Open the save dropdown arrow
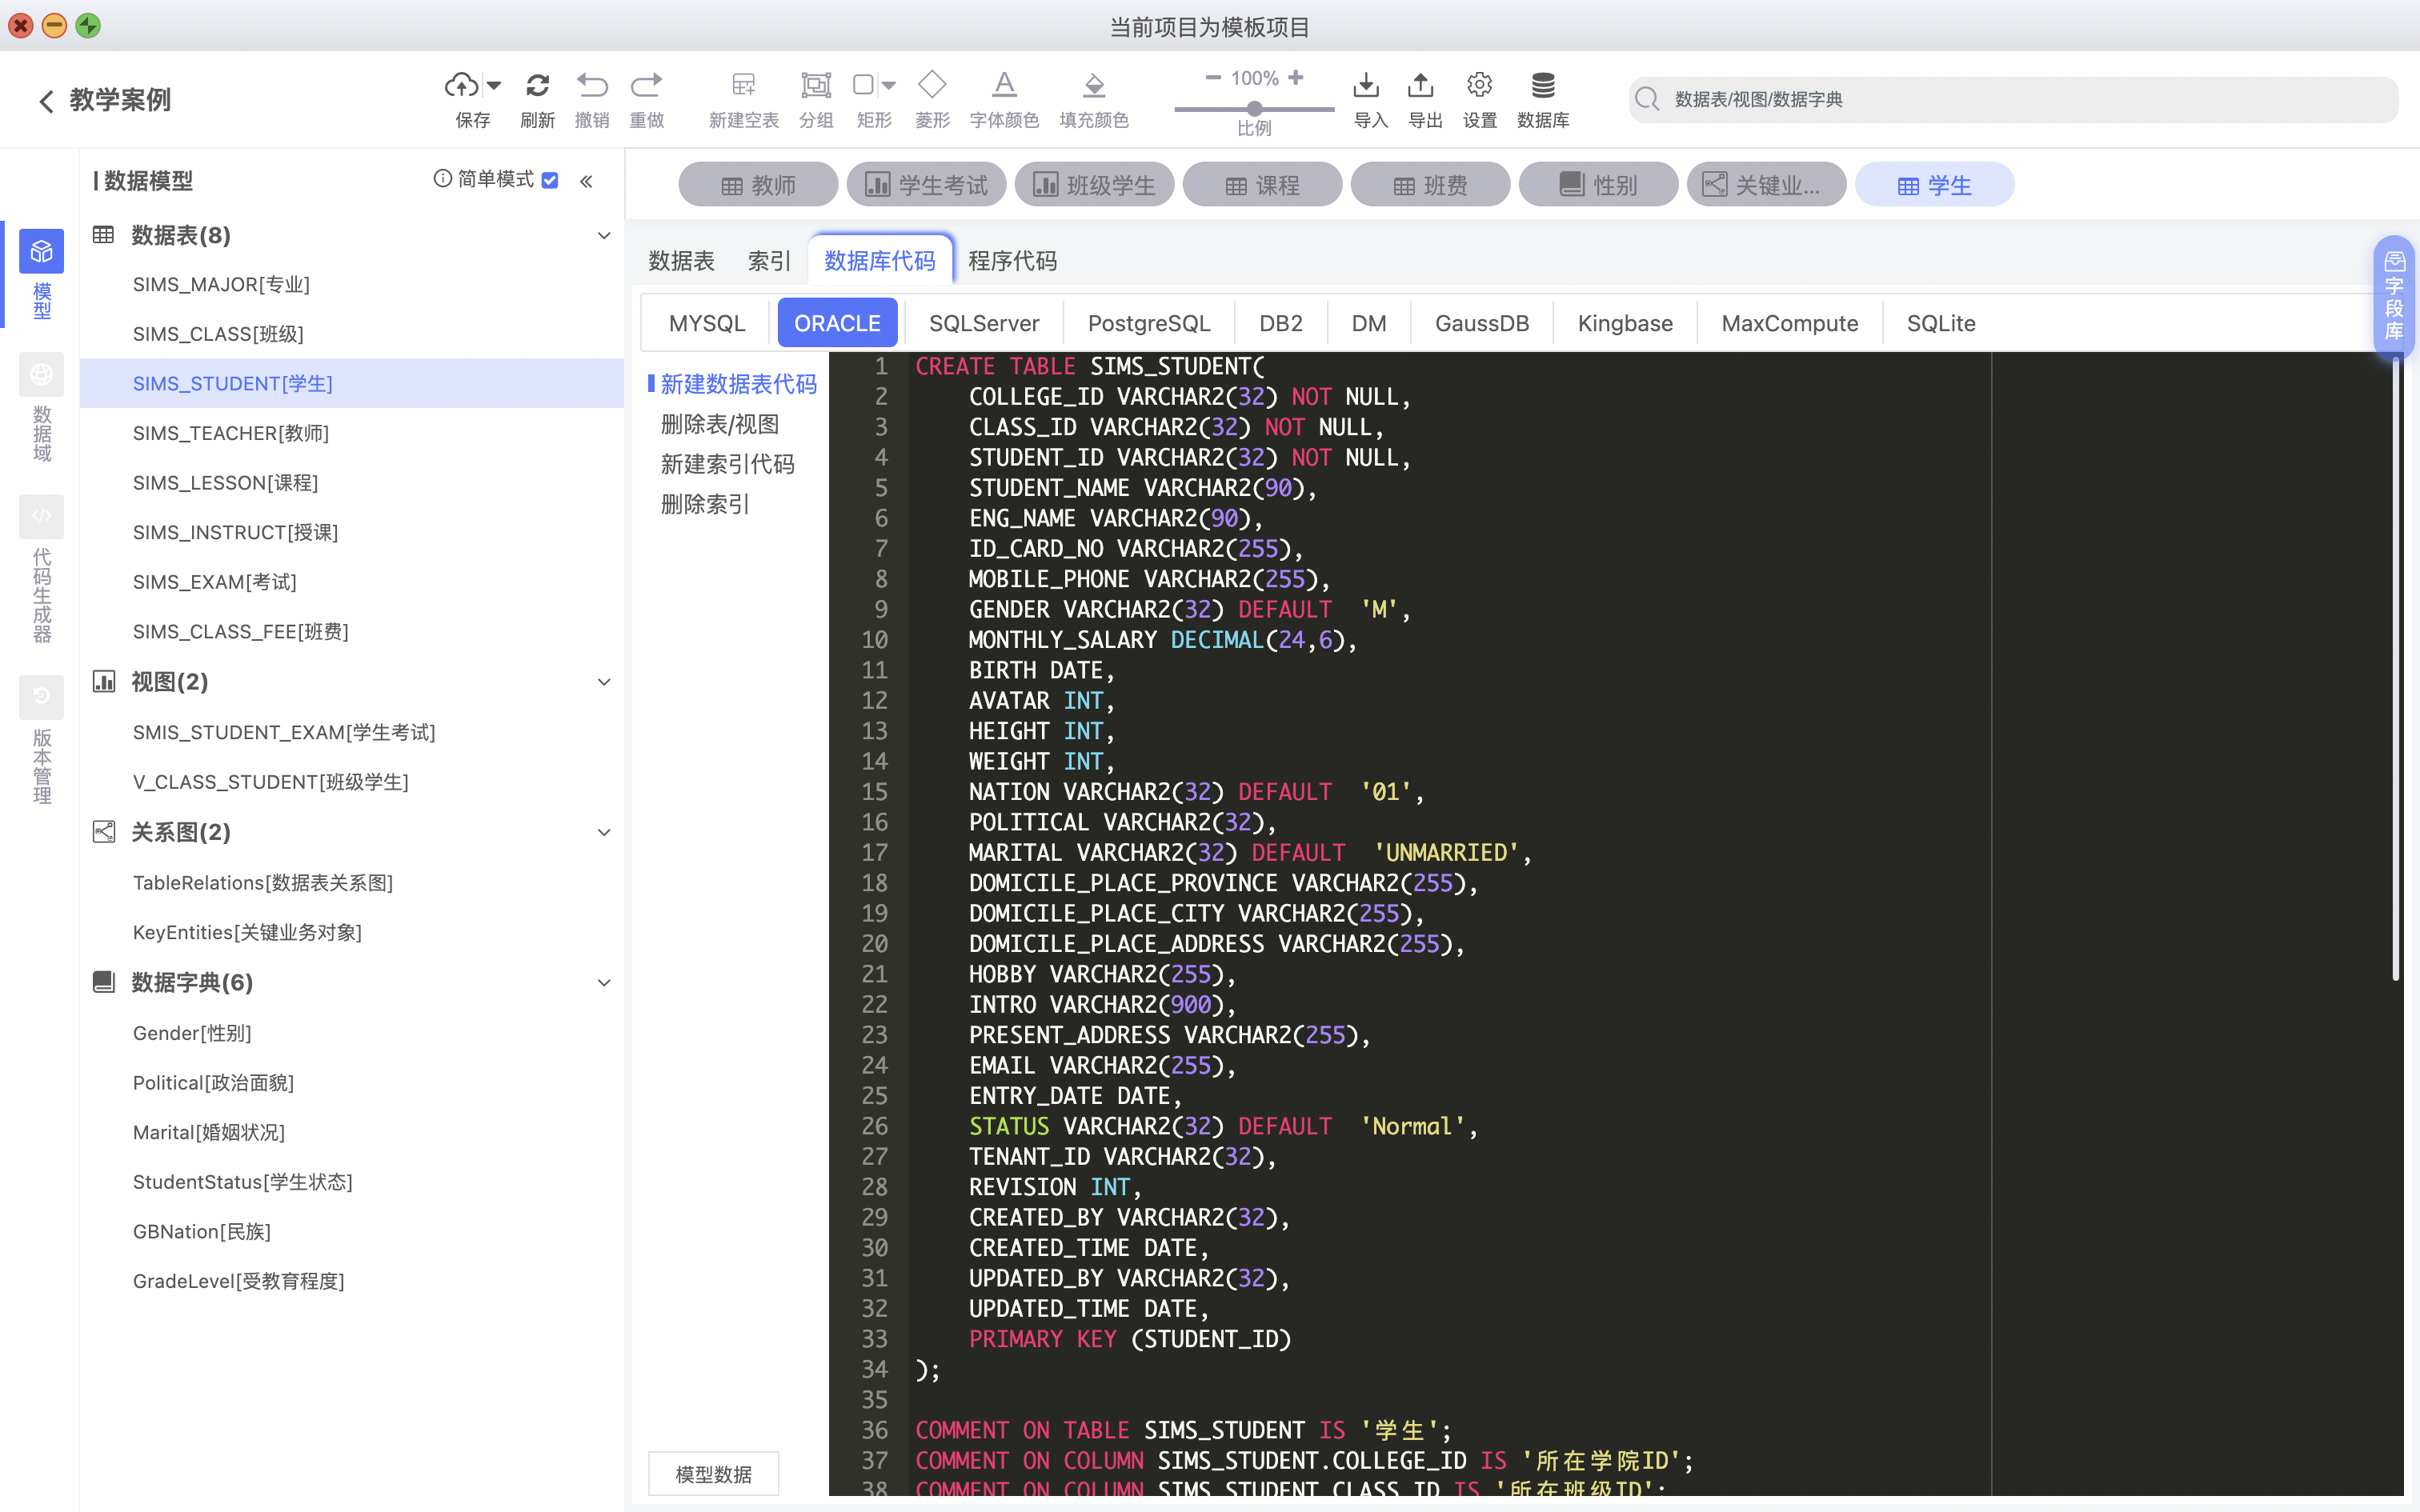The width and height of the screenshot is (2420, 1512). (x=494, y=85)
